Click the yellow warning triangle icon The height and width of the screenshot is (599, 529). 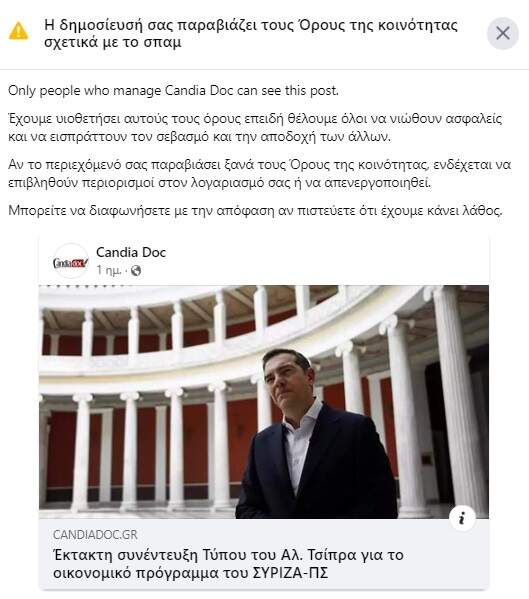pyautogui.click(x=18, y=31)
